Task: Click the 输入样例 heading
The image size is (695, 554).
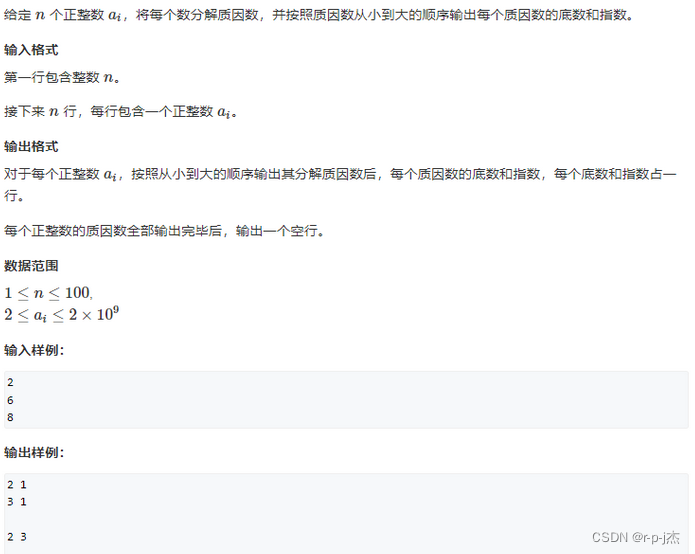Action: point(34,350)
